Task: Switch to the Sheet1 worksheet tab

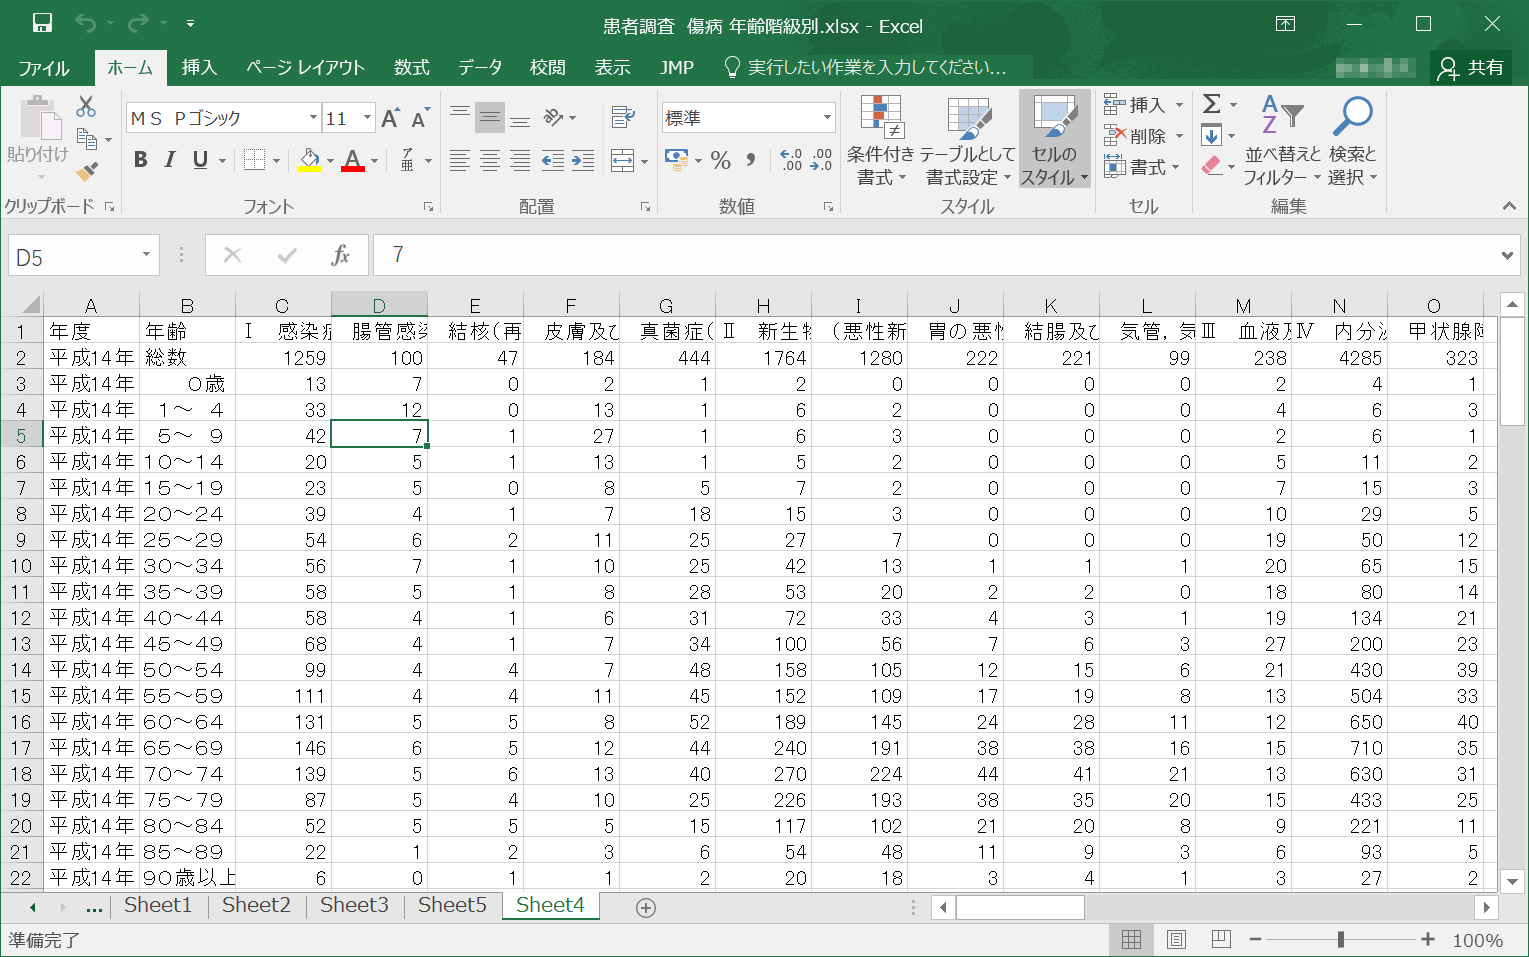Action: click(x=158, y=905)
